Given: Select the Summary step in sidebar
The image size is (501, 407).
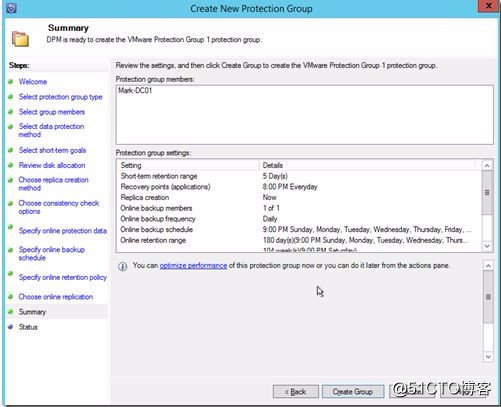Looking at the screenshot, I should [x=32, y=312].
